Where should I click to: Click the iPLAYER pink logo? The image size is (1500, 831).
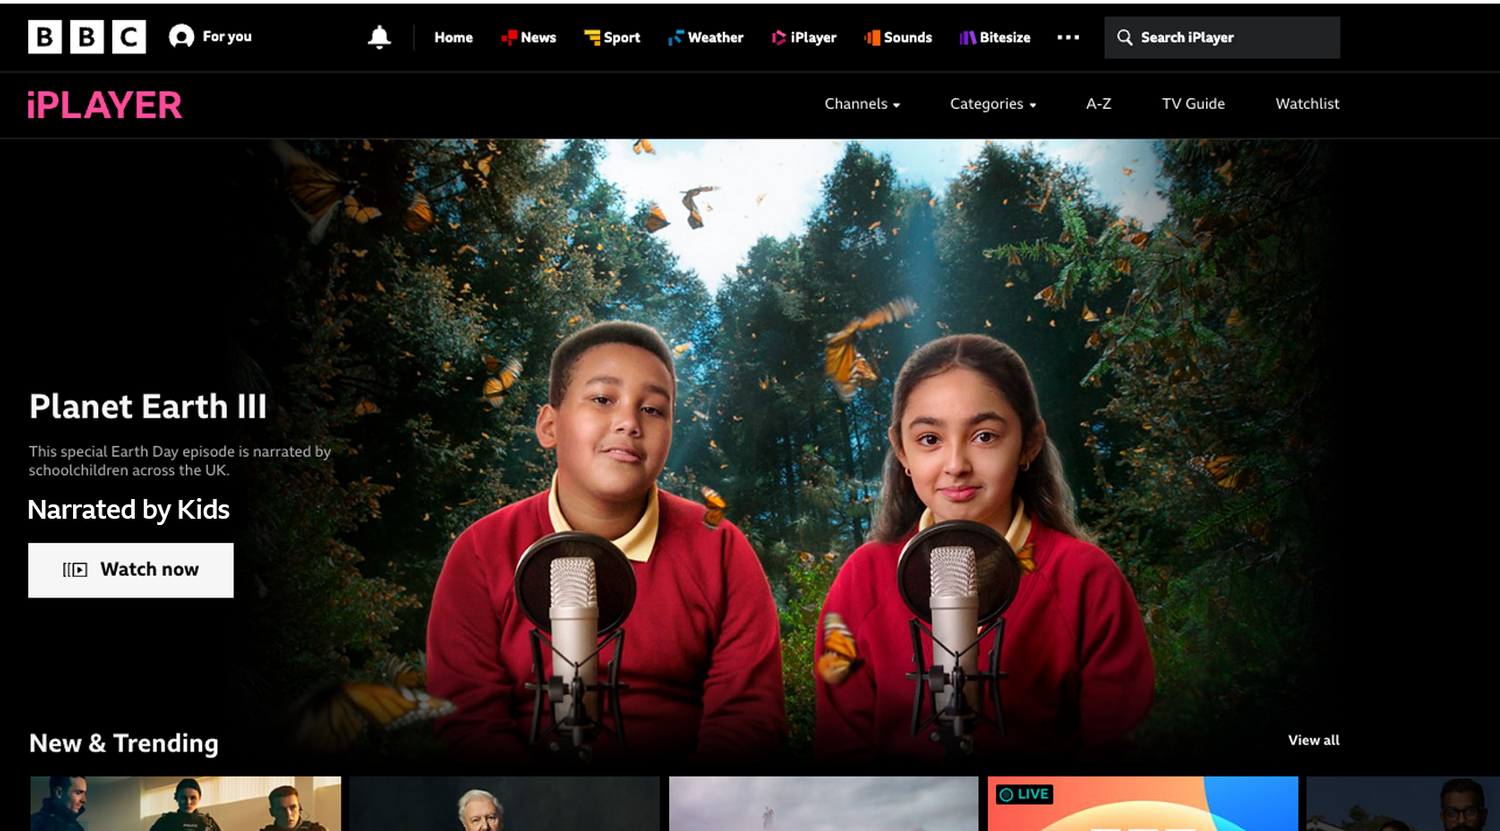click(x=104, y=105)
